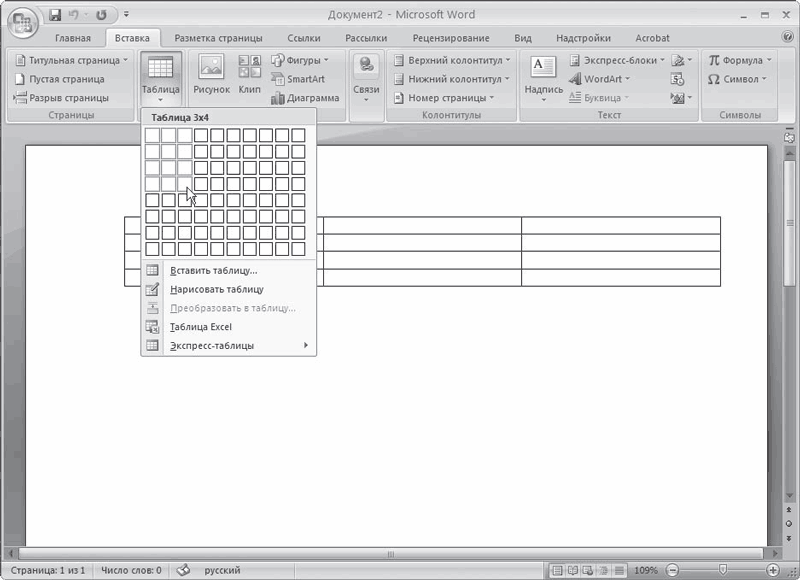The image size is (800, 580).
Task: Click zoom out minus button
Action: (x=672, y=570)
